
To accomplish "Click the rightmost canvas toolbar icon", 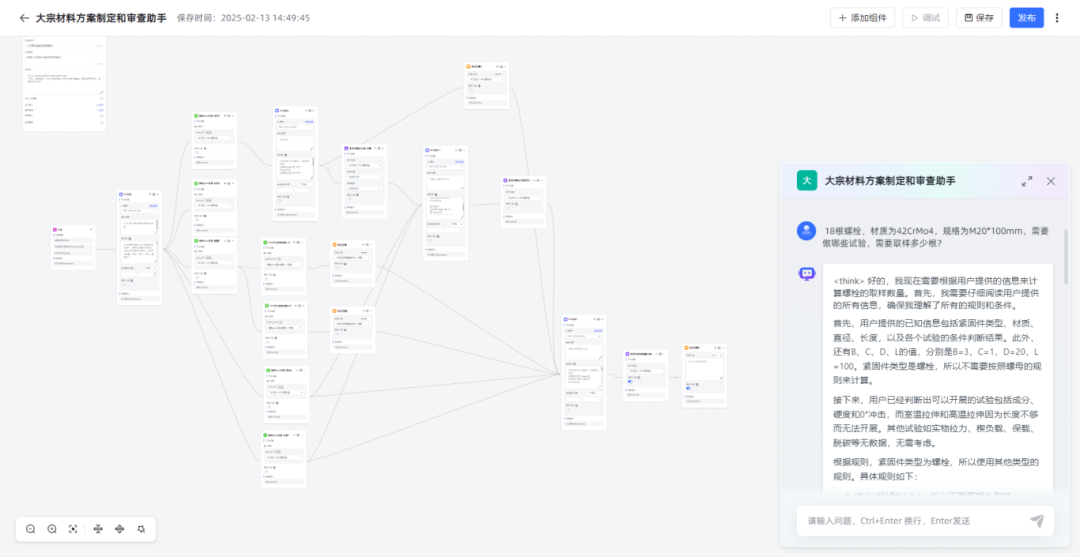I will 142,529.
